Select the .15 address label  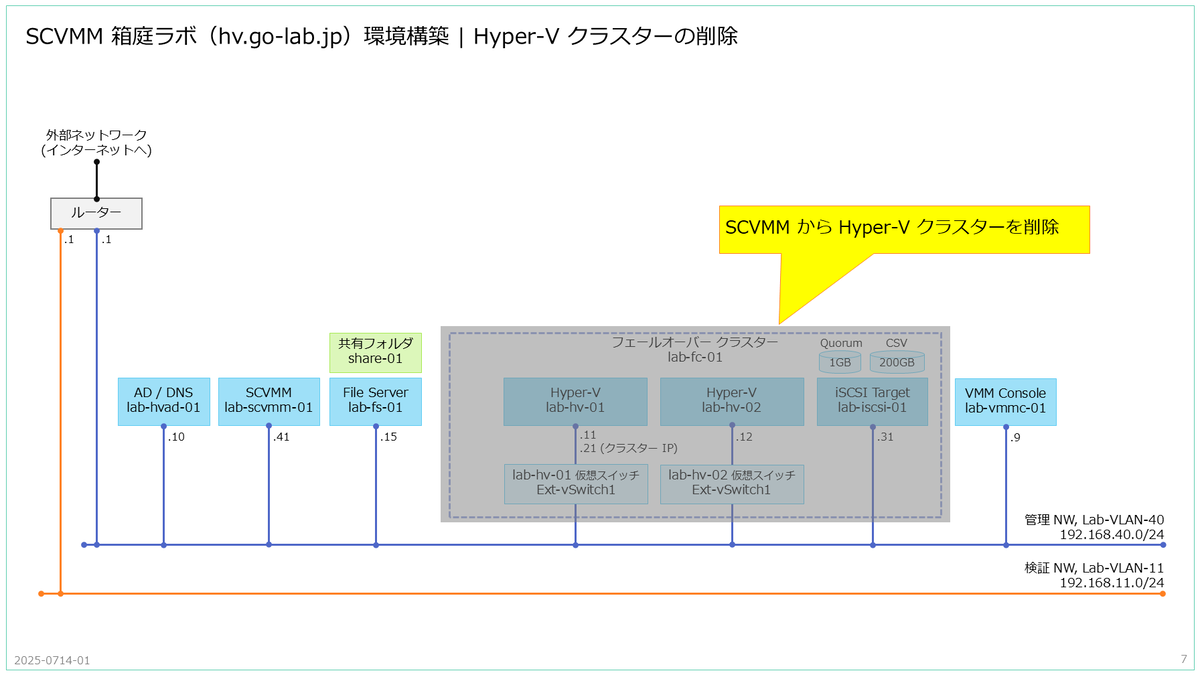point(389,437)
